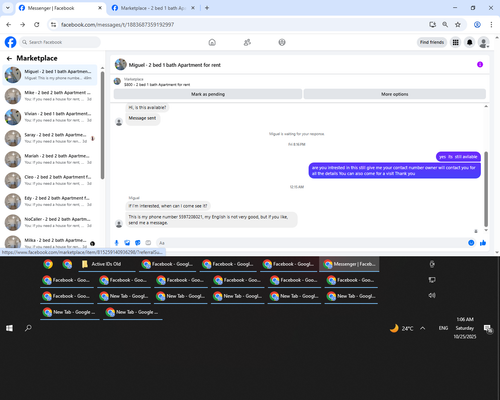This screenshot has width=500, height=400.
Task: Open Cleo's conversation in the list
Action: click(x=50, y=180)
